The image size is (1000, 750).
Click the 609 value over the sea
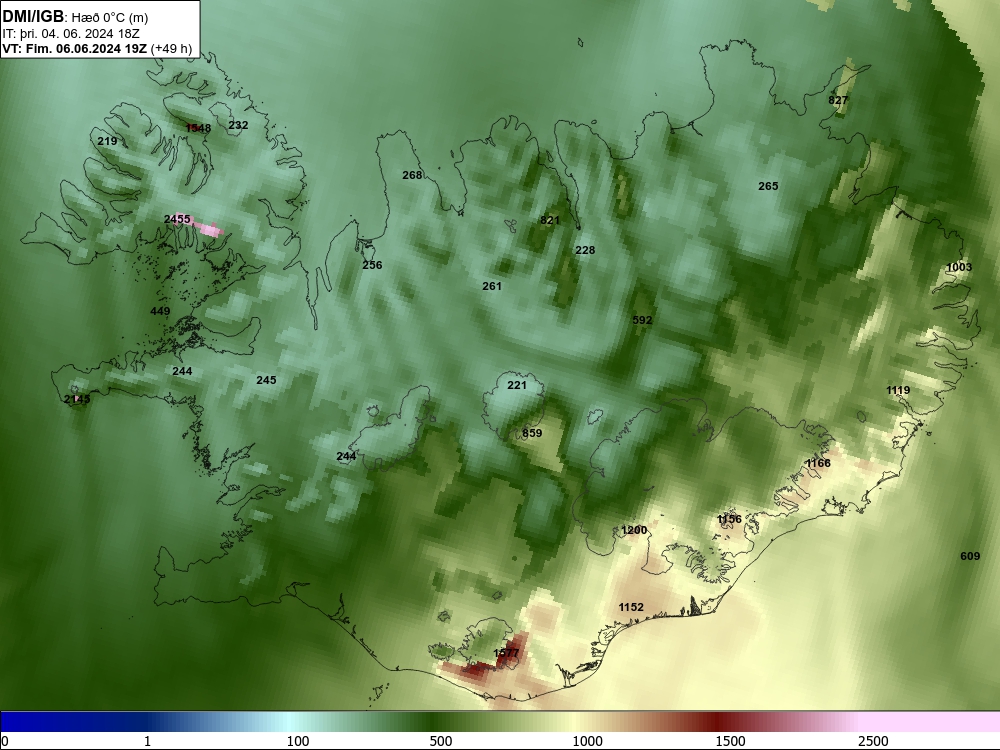click(970, 556)
